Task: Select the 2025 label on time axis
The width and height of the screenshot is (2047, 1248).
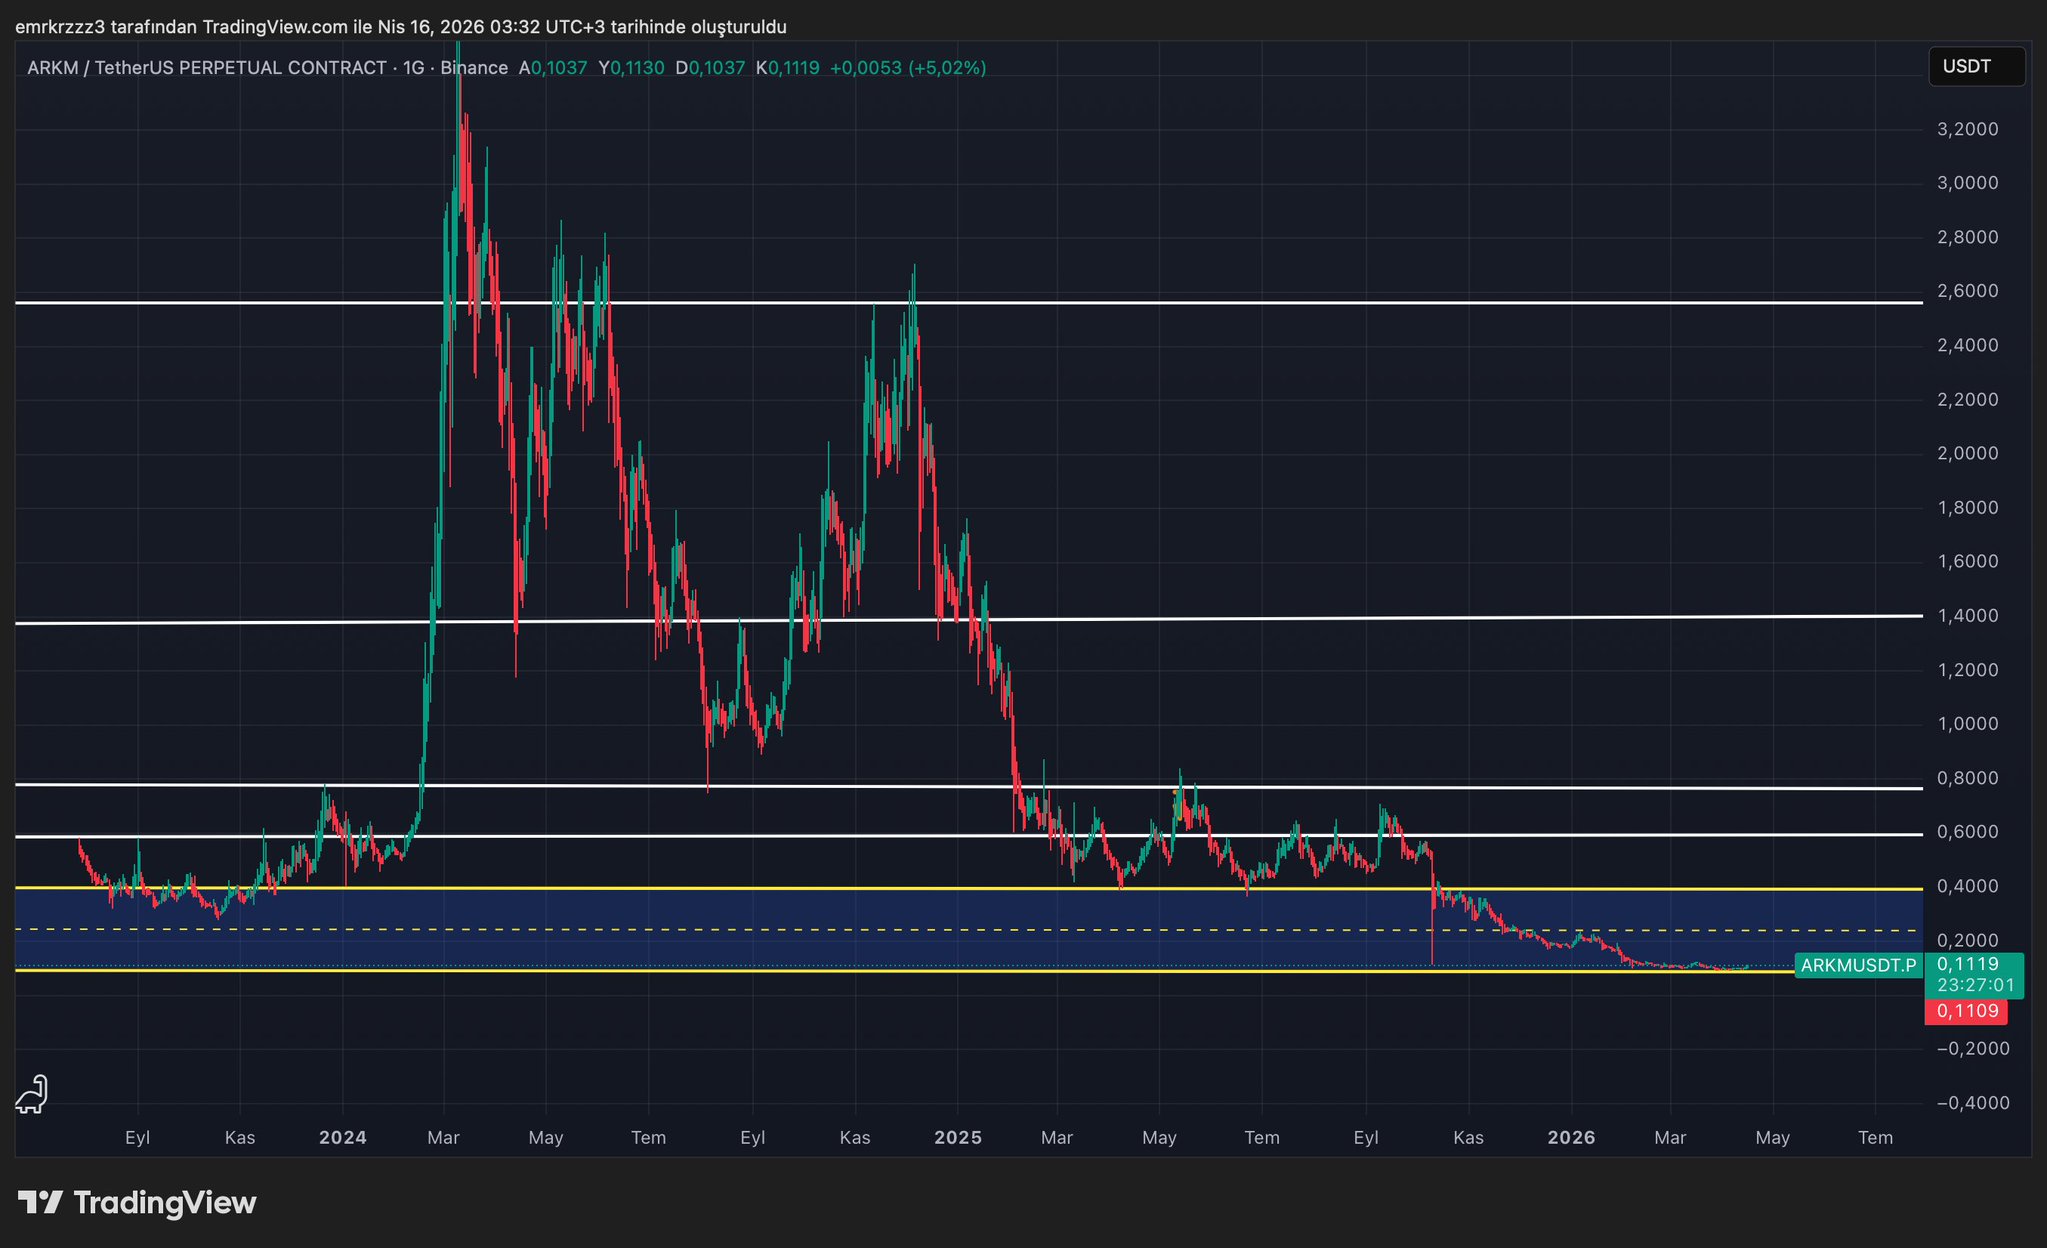Action: [x=958, y=1137]
